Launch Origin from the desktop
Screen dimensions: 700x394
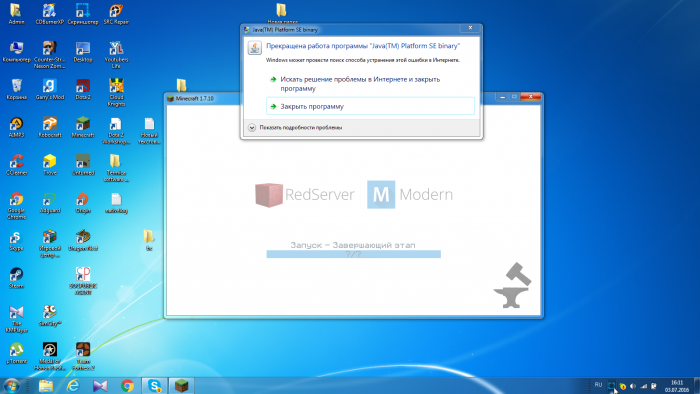(83, 203)
